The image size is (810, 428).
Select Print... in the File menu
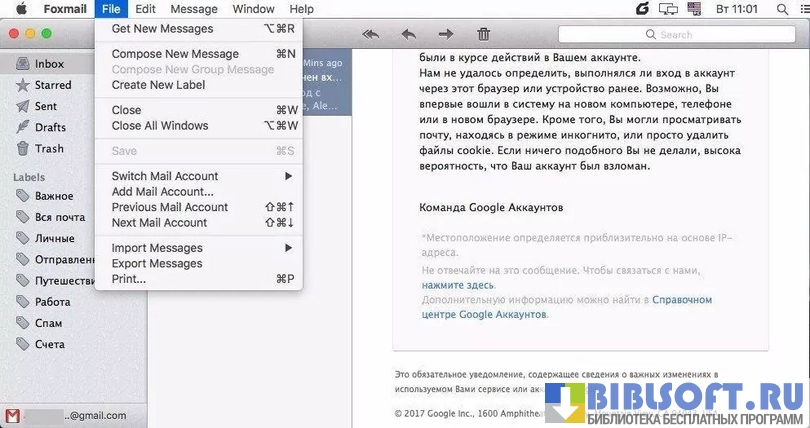(129, 279)
